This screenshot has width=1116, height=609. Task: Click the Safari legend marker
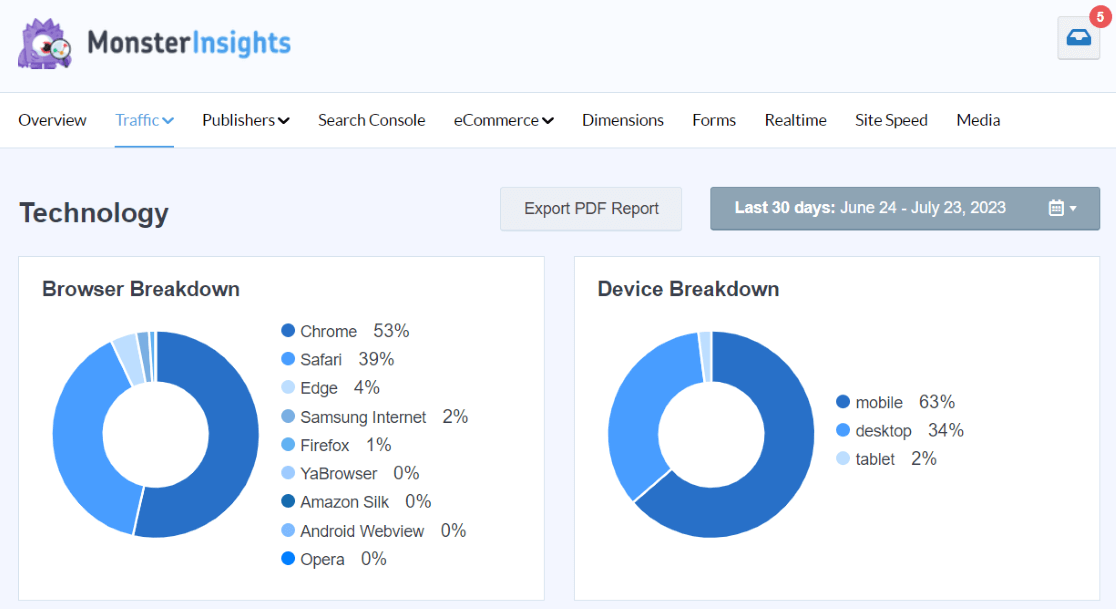point(288,359)
